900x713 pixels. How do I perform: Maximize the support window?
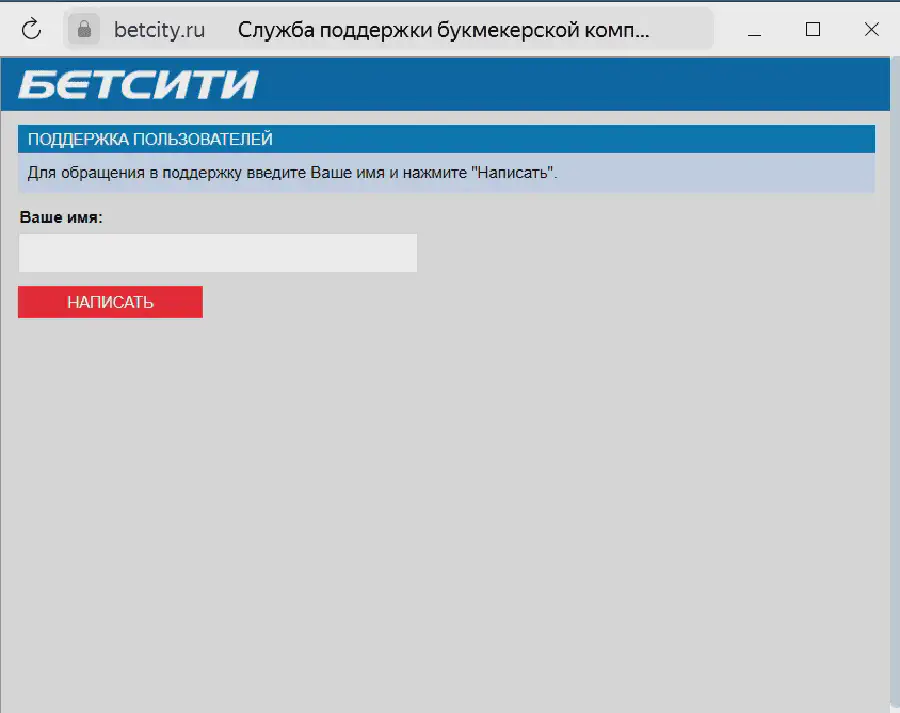tap(813, 29)
